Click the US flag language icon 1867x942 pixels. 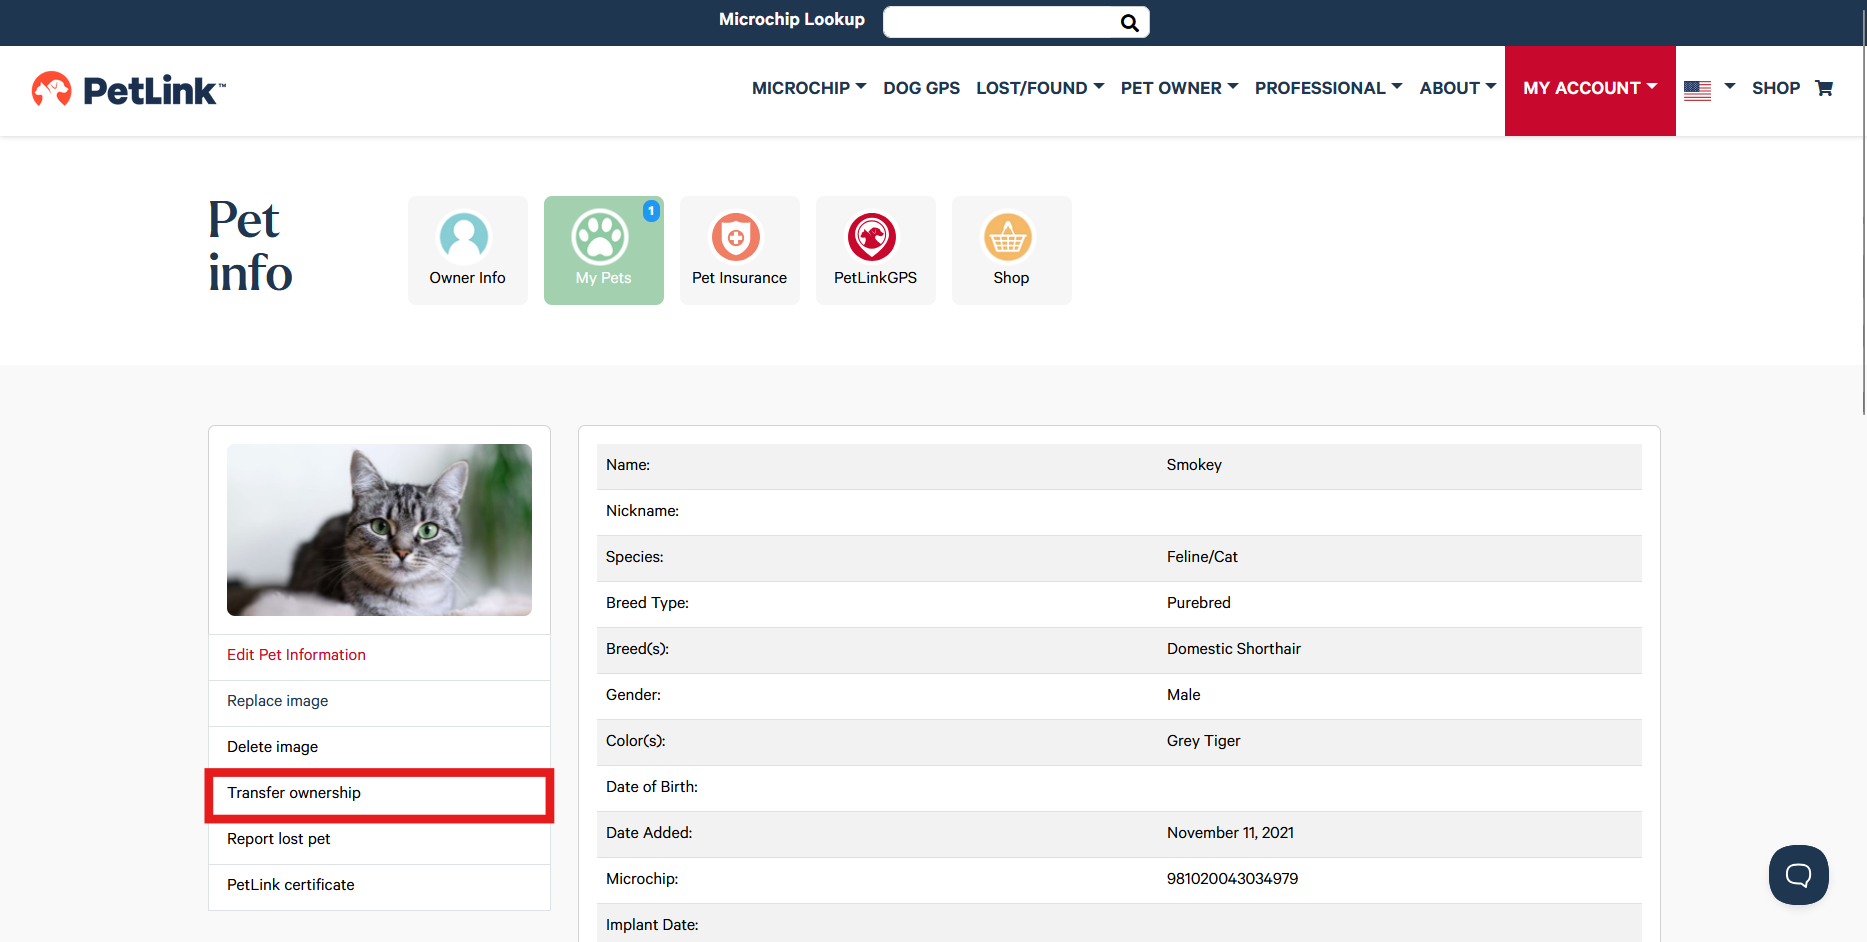tap(1697, 90)
